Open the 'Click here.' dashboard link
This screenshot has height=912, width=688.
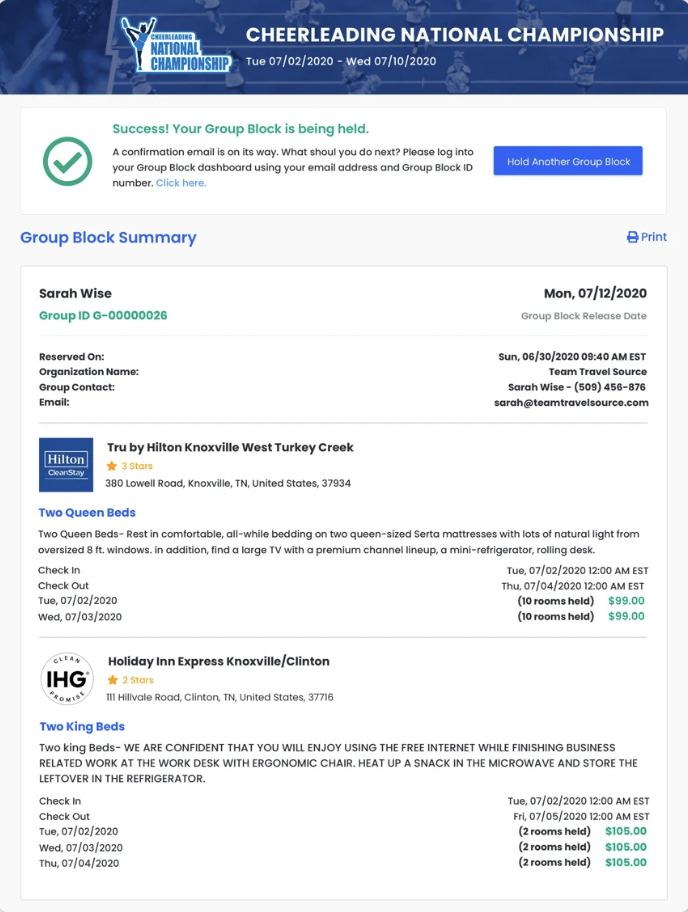[181, 183]
